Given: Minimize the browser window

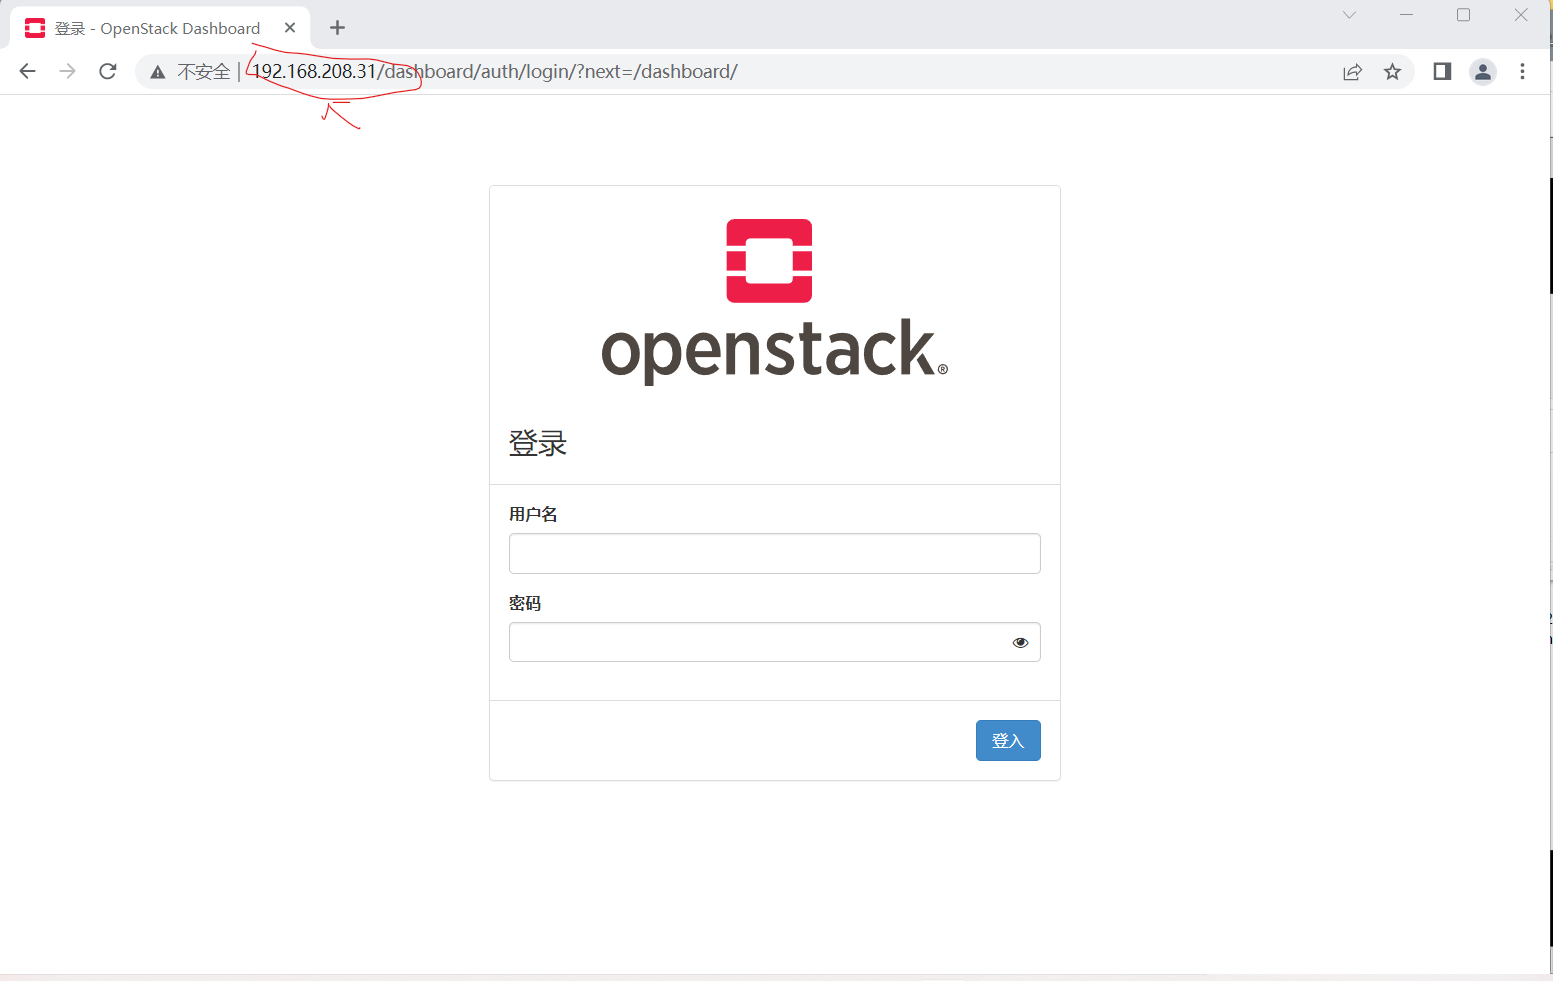Looking at the screenshot, I should pyautogui.click(x=1406, y=15).
